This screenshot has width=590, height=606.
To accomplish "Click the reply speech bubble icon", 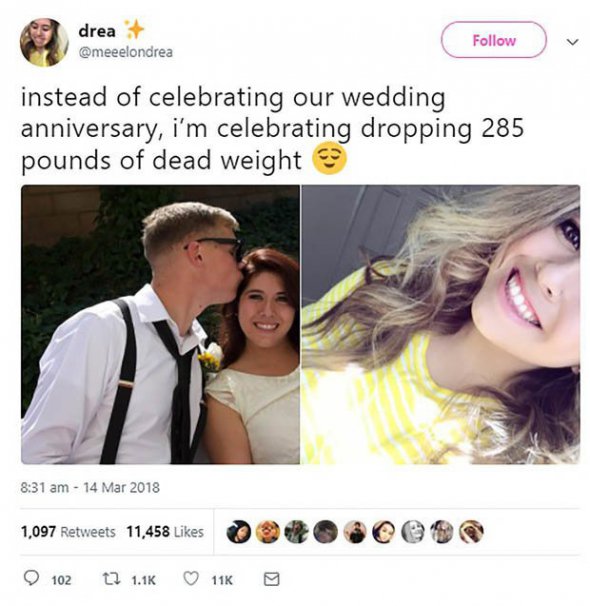I will 31,579.
